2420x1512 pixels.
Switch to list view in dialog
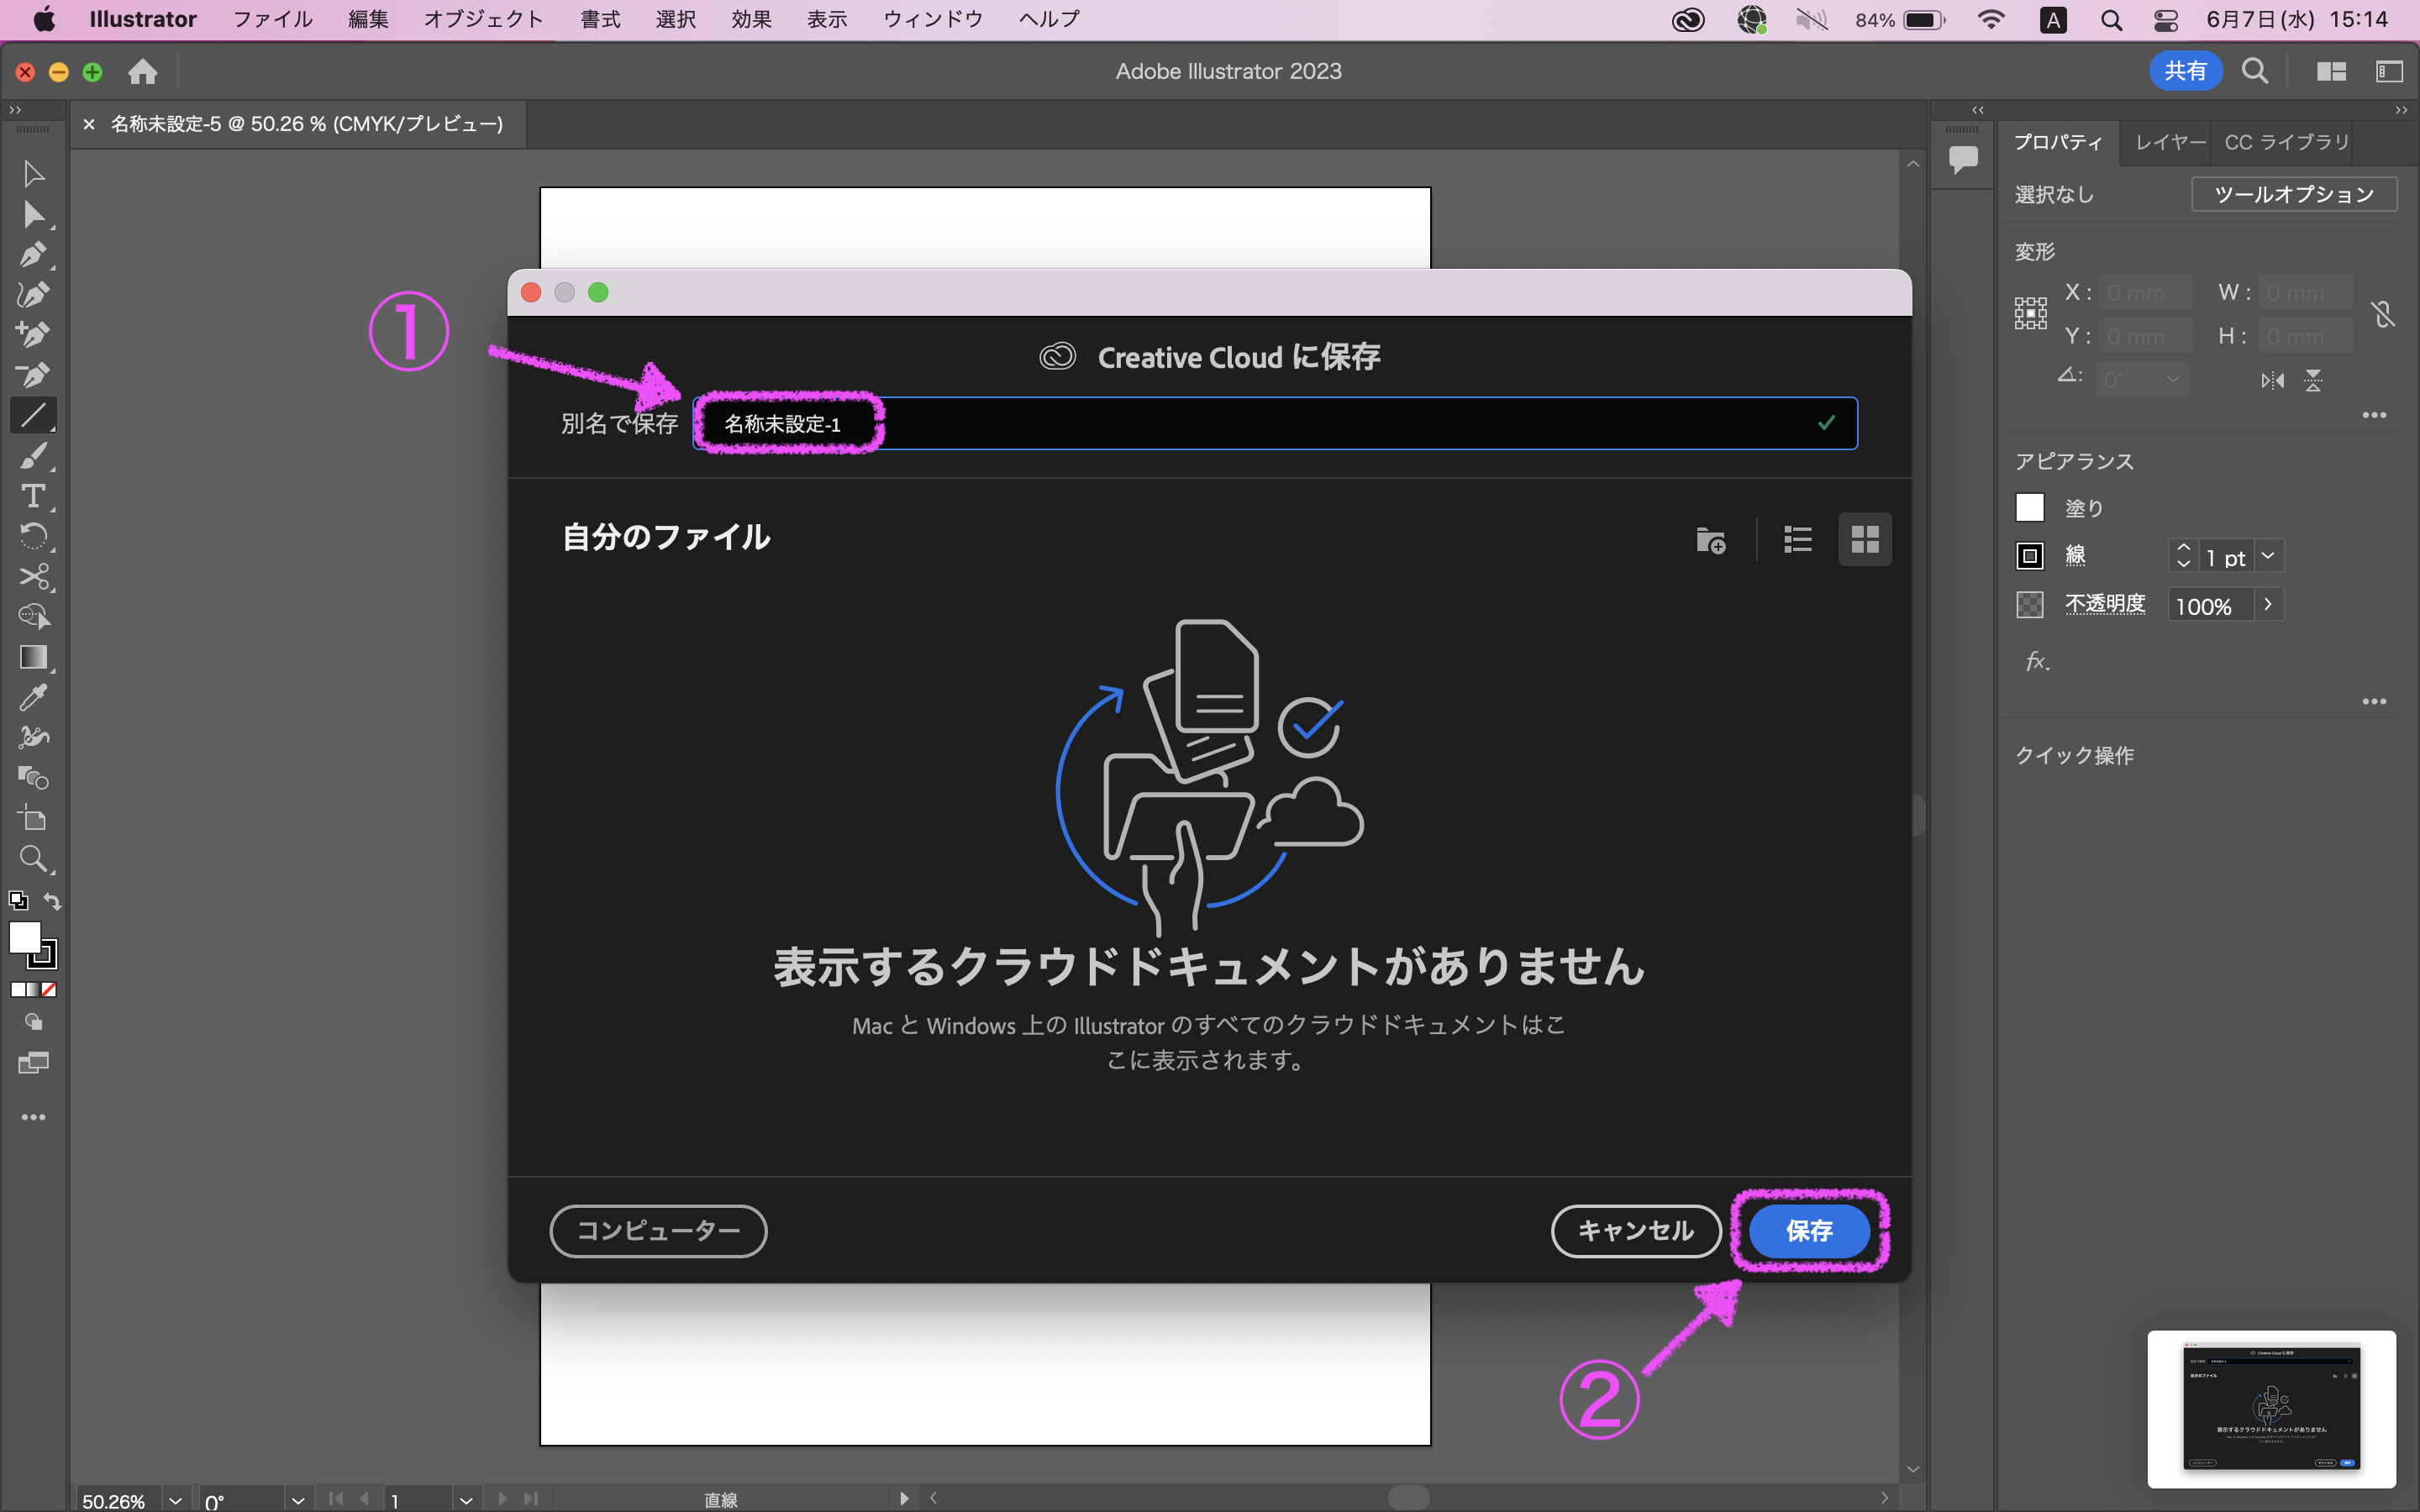[x=1797, y=540]
